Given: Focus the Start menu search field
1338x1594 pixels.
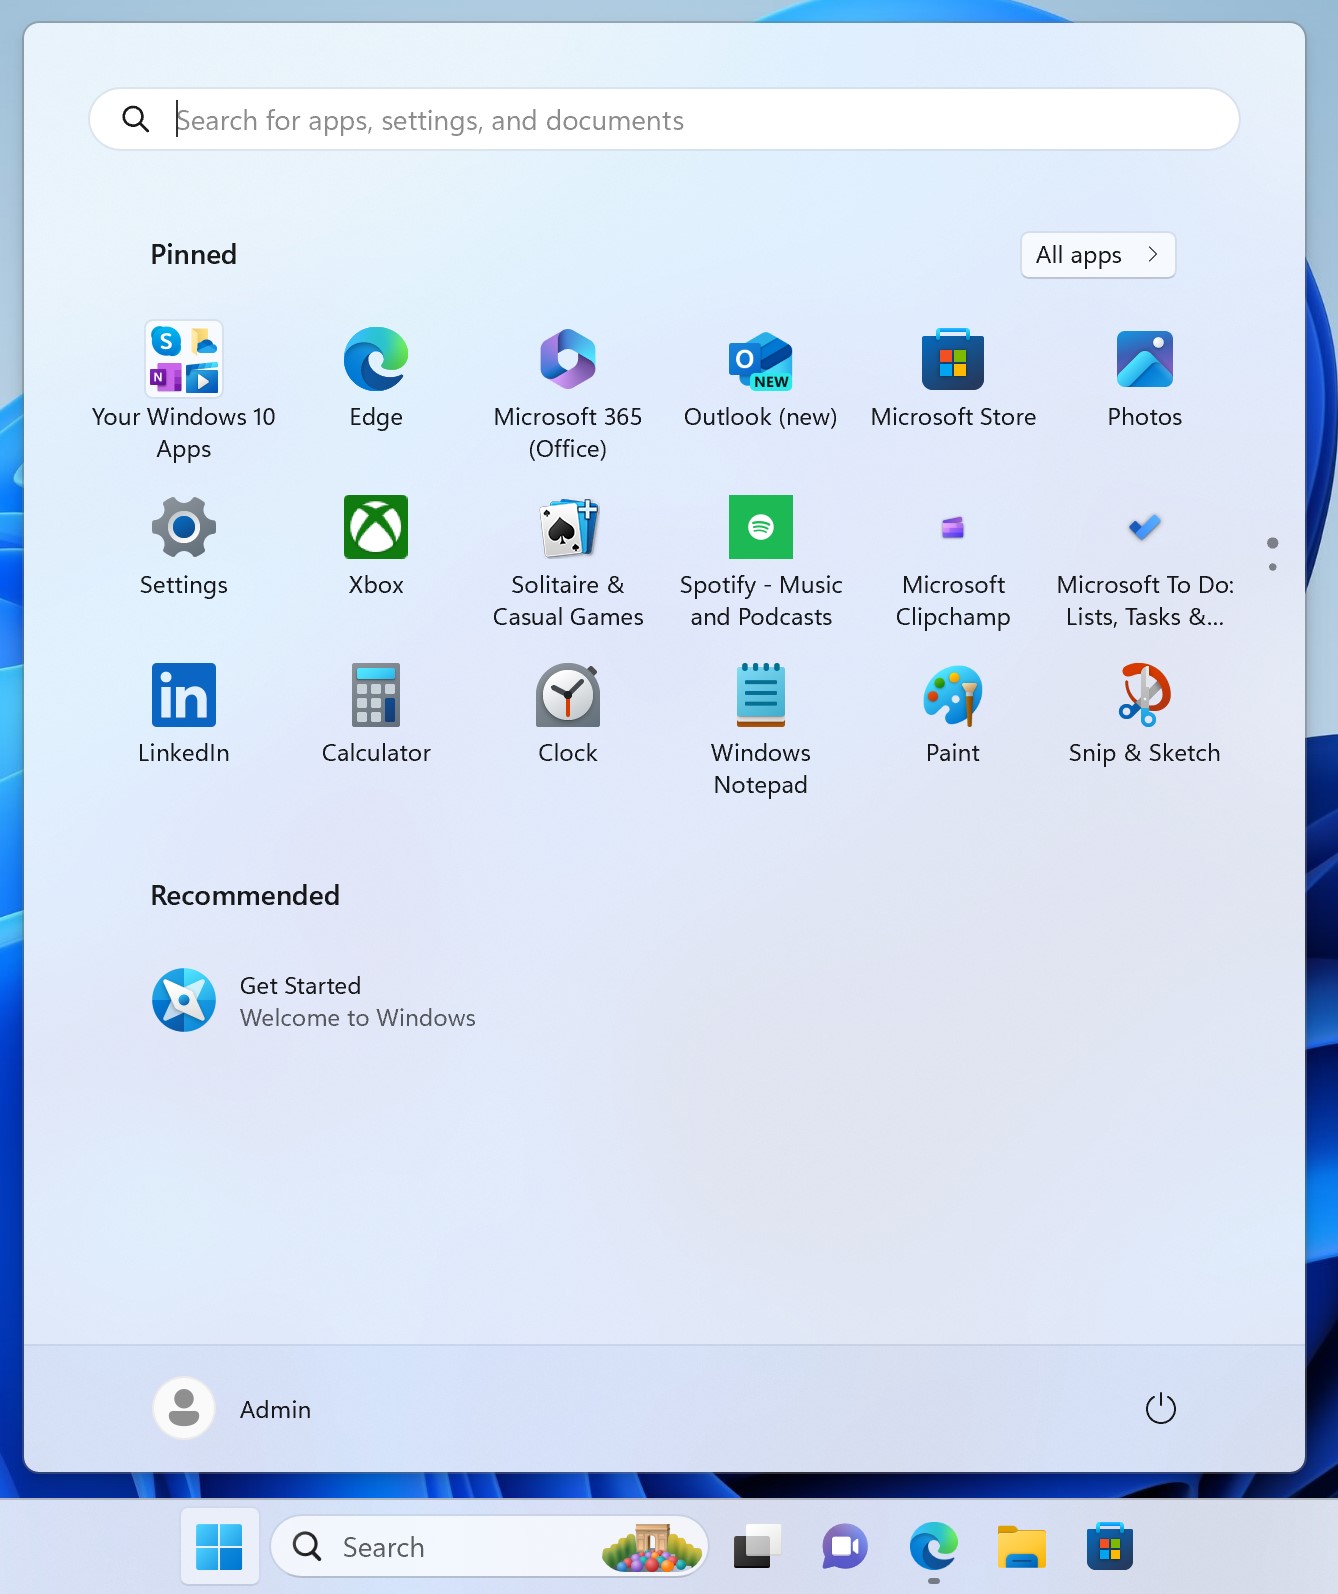Looking at the screenshot, I should point(664,120).
